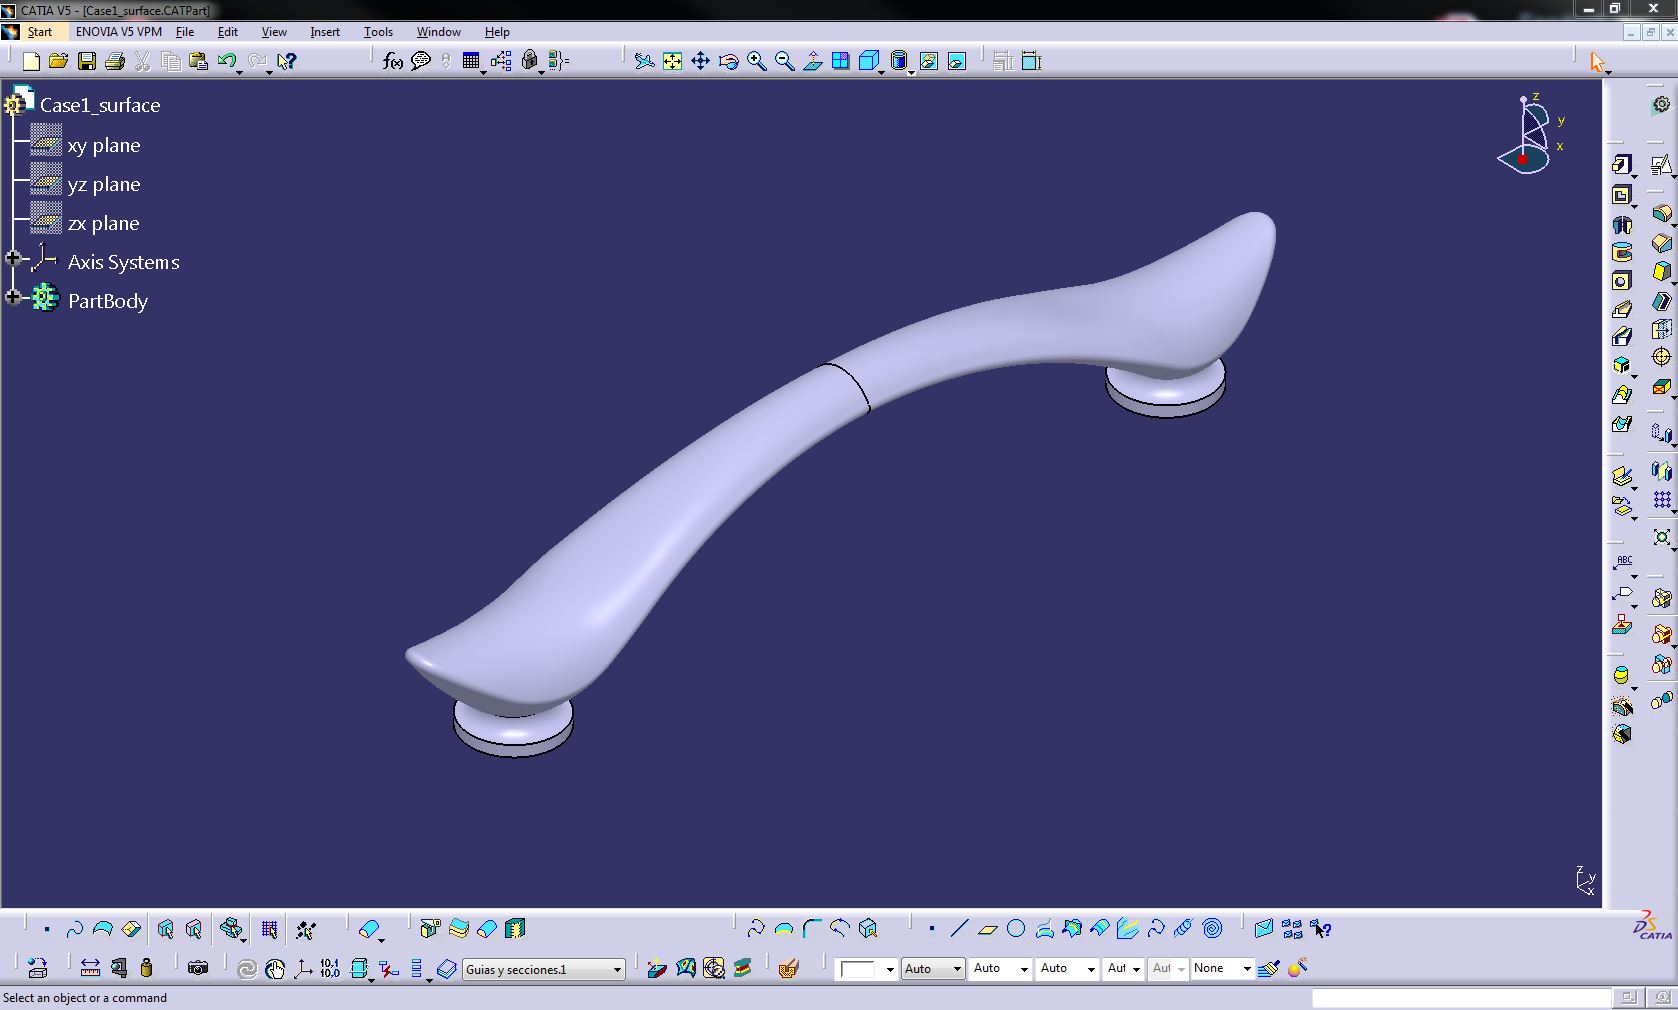
Task: Create multi-view with quad window icon
Action: tap(841, 62)
